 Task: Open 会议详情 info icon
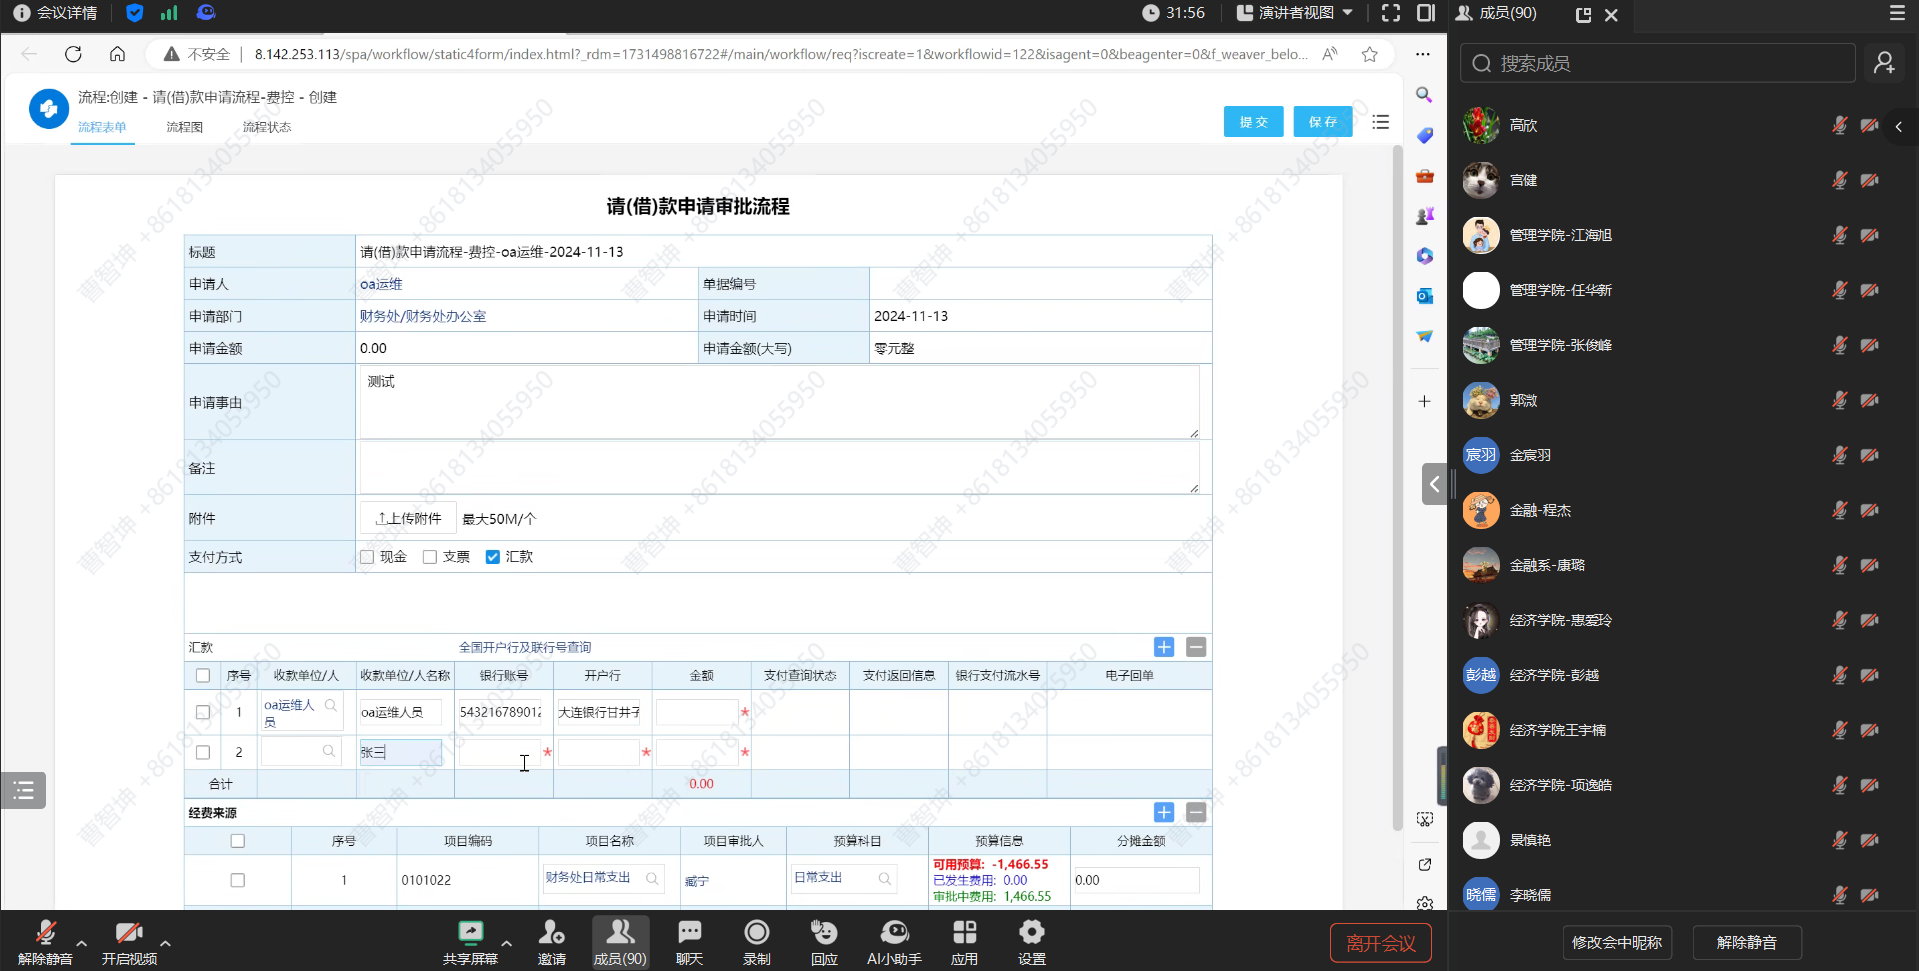(21, 13)
